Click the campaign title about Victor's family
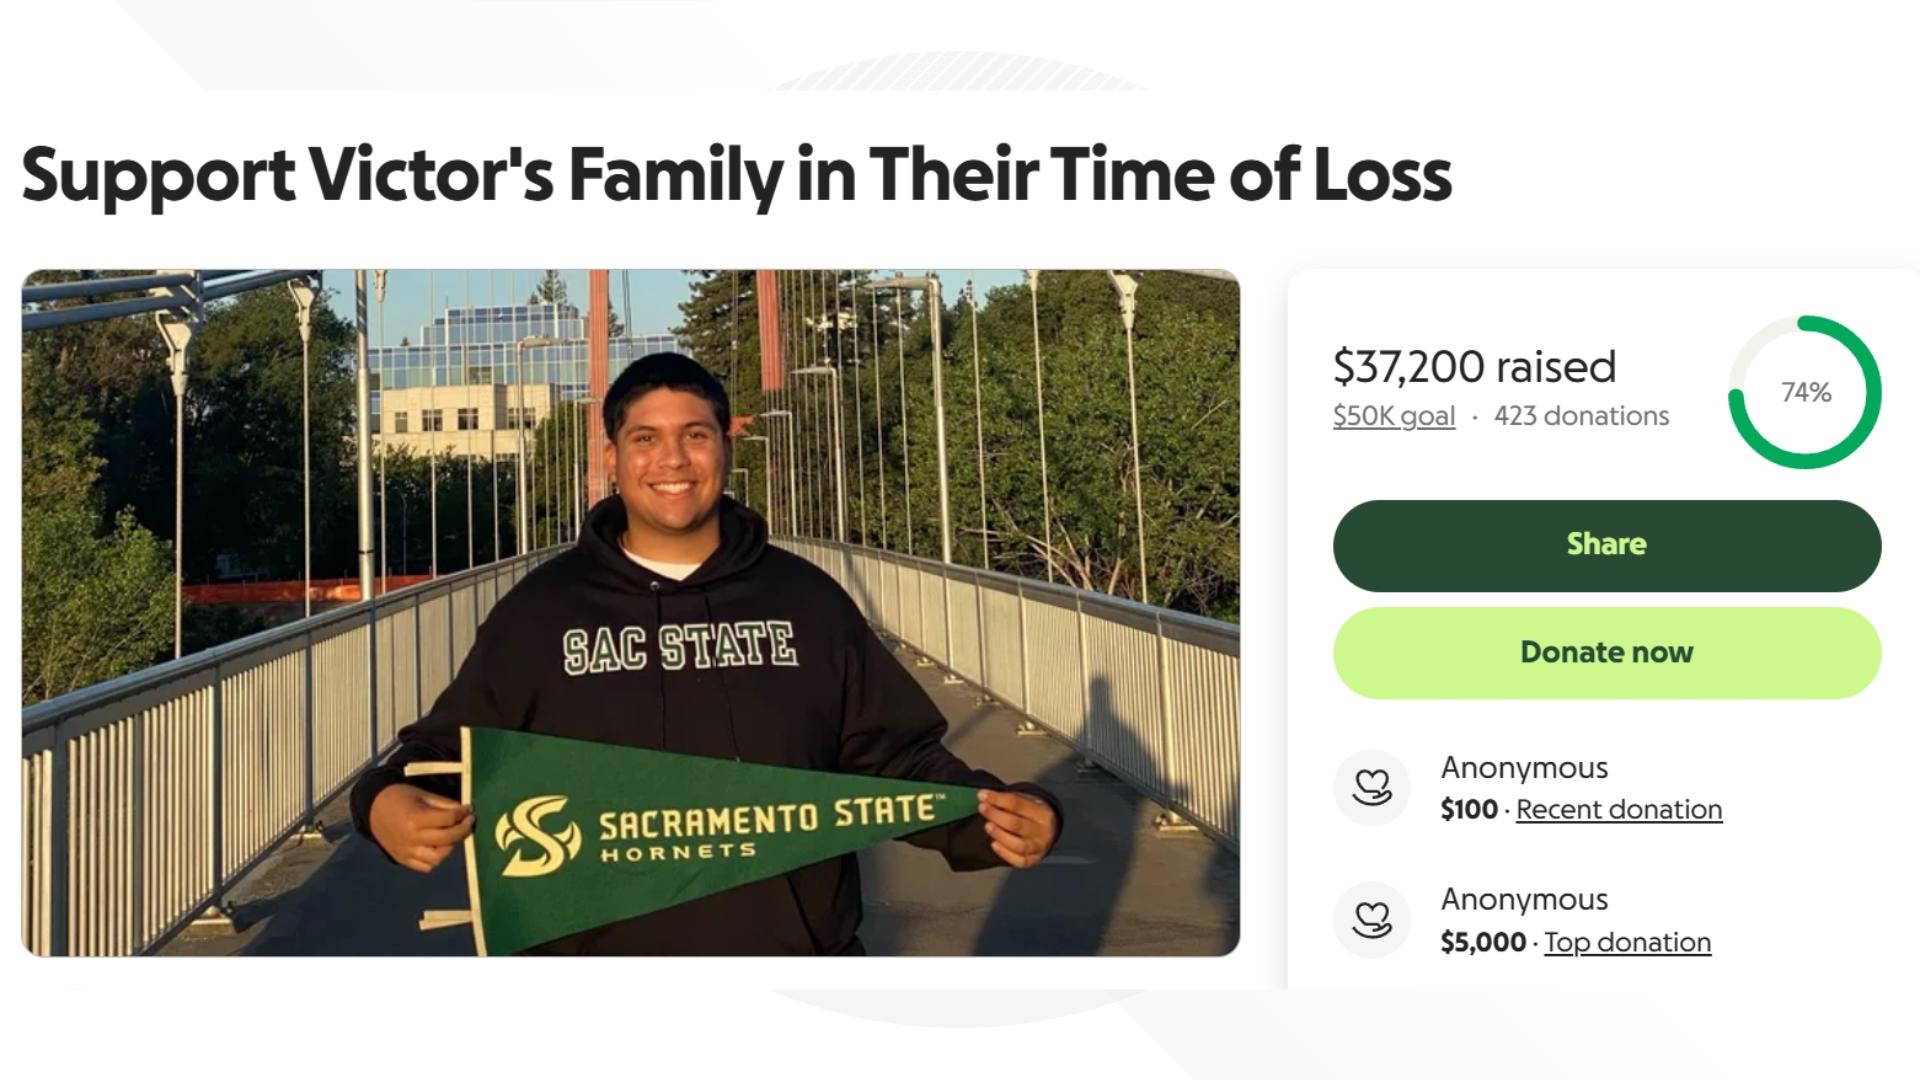Screen dimensions: 1920x1080 pos(737,176)
